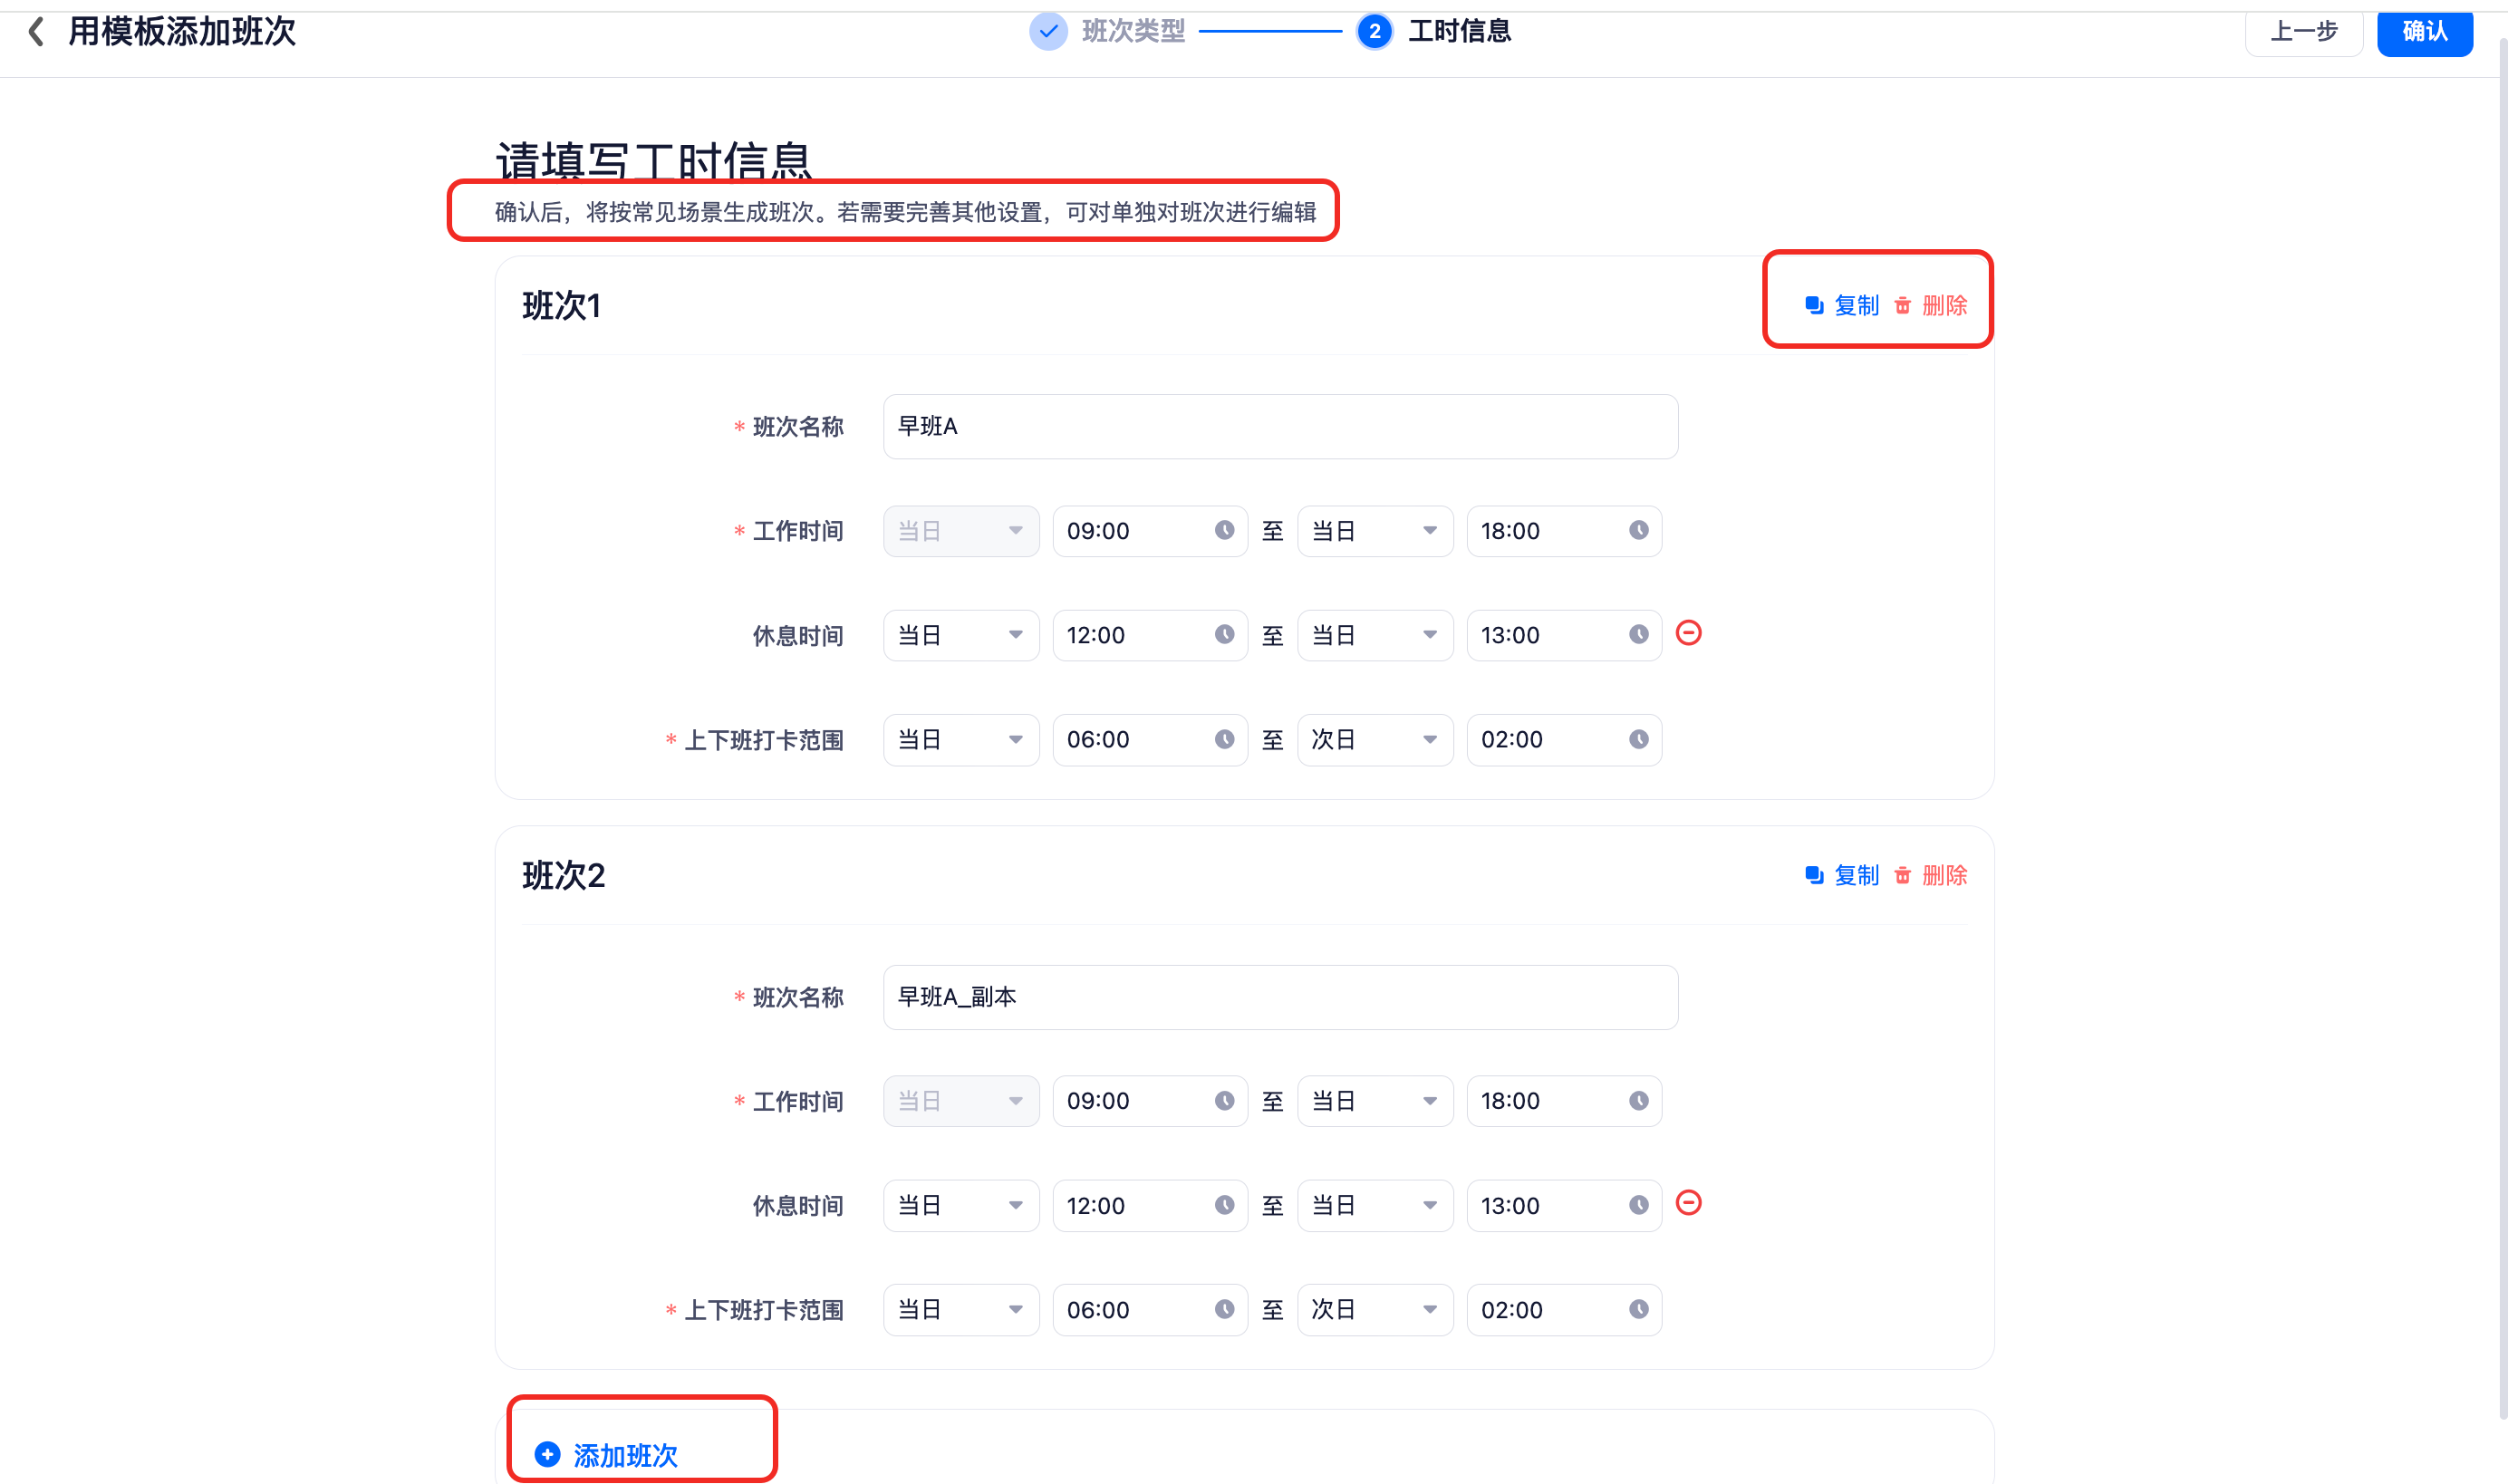Open the clock picker for 班次1 09:00 start time
This screenshot has width=2508, height=1484.
[1224, 530]
